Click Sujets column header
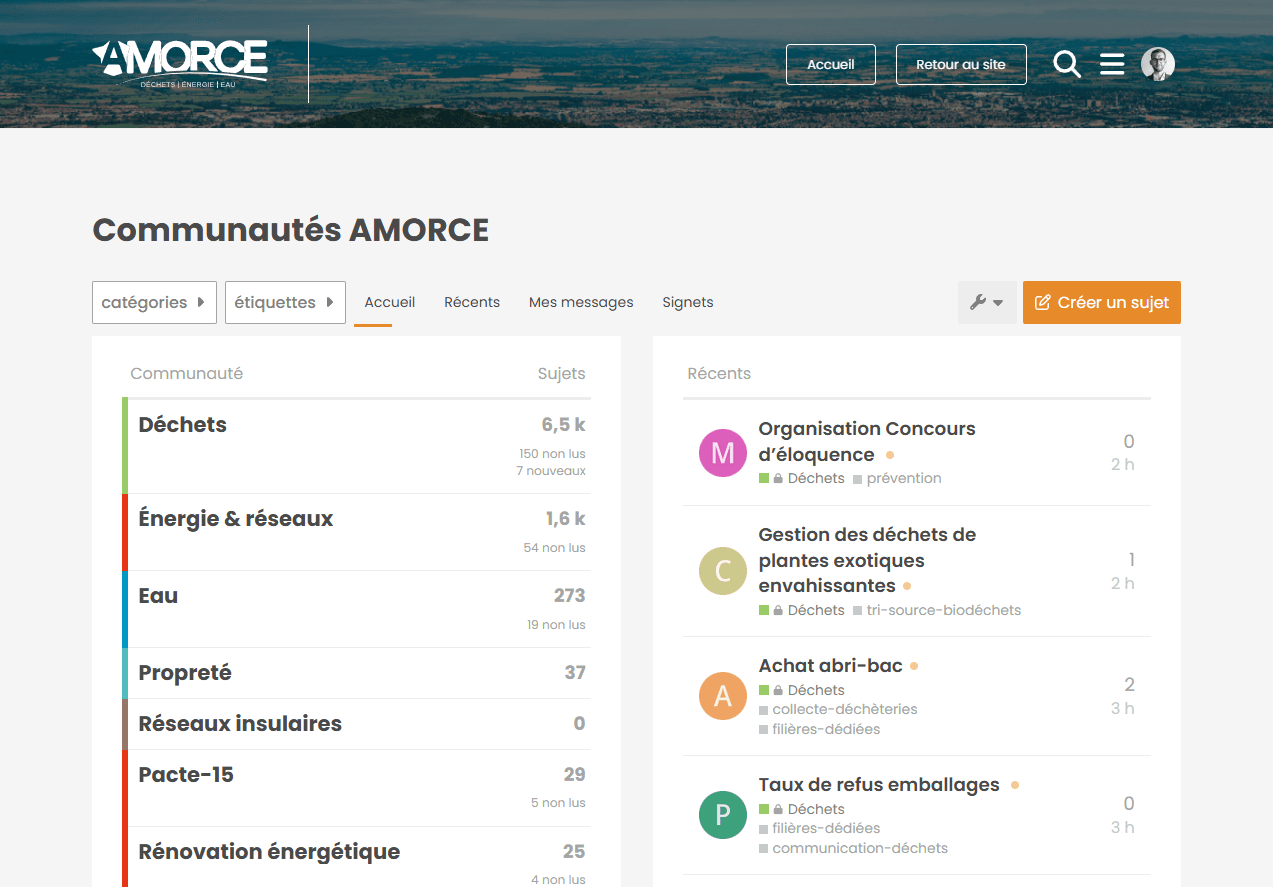This screenshot has width=1273, height=887. point(561,374)
